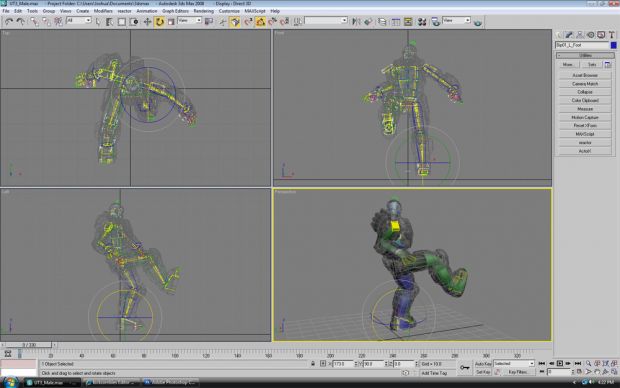The width and height of the screenshot is (620, 388).
Task: Activate the Select and Scale tool
Action: [171, 22]
